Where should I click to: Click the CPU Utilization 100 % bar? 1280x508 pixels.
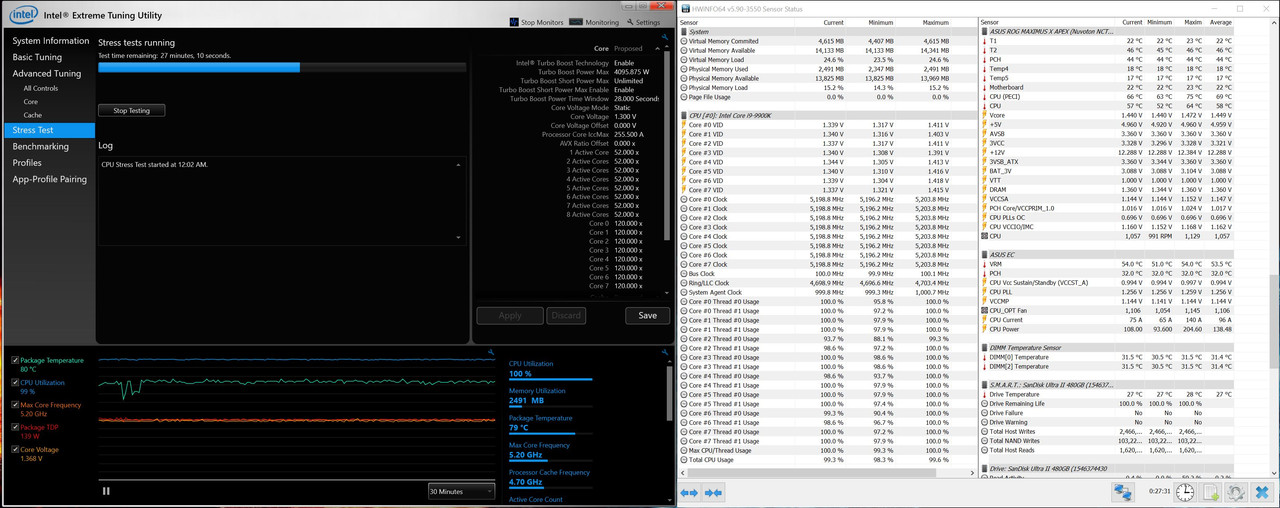[x=550, y=379]
